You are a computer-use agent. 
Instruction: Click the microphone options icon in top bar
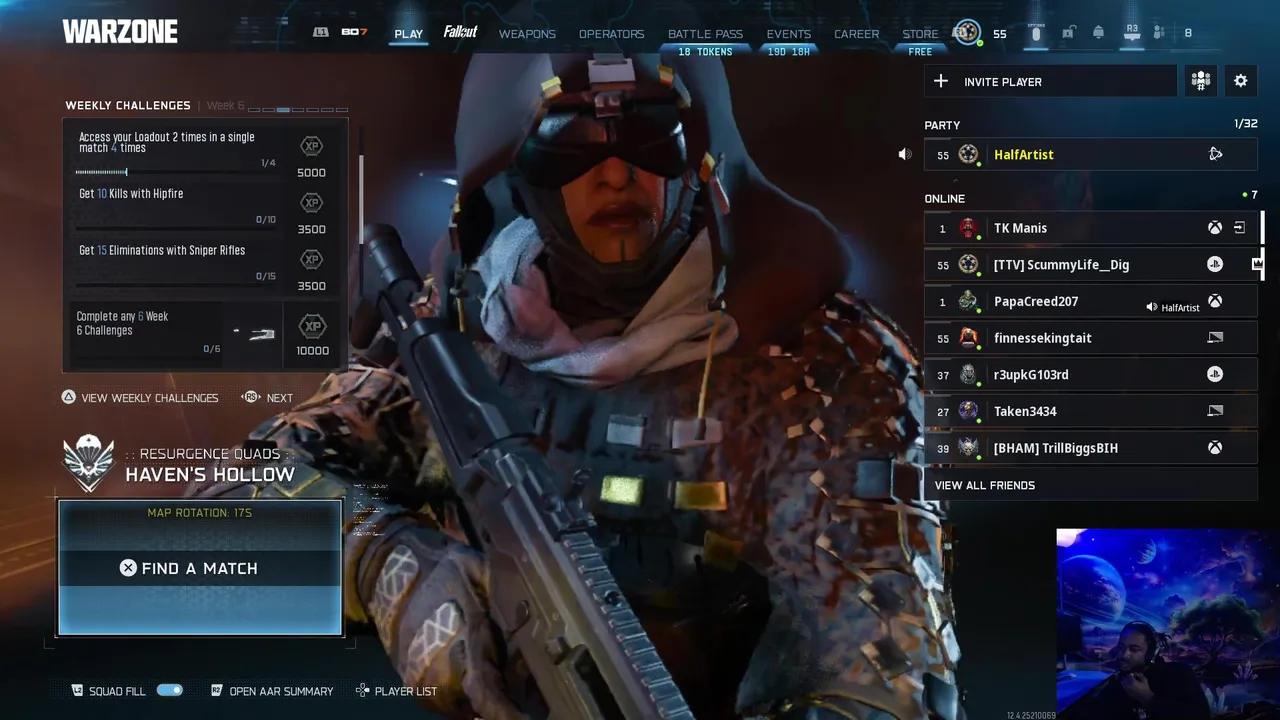[x=1036, y=32]
